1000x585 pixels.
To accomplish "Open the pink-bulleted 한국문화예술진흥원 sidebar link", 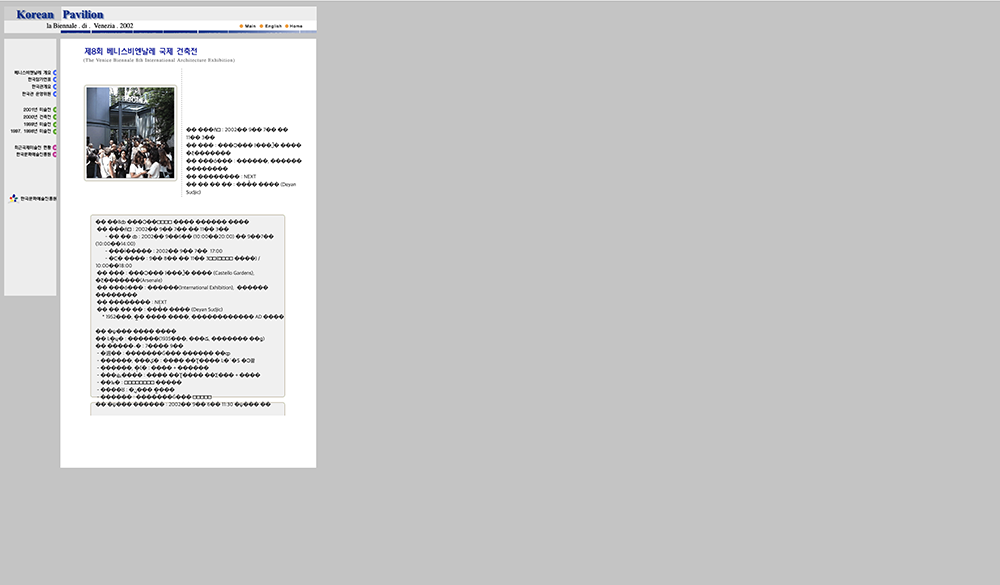I will click(x=34, y=154).
